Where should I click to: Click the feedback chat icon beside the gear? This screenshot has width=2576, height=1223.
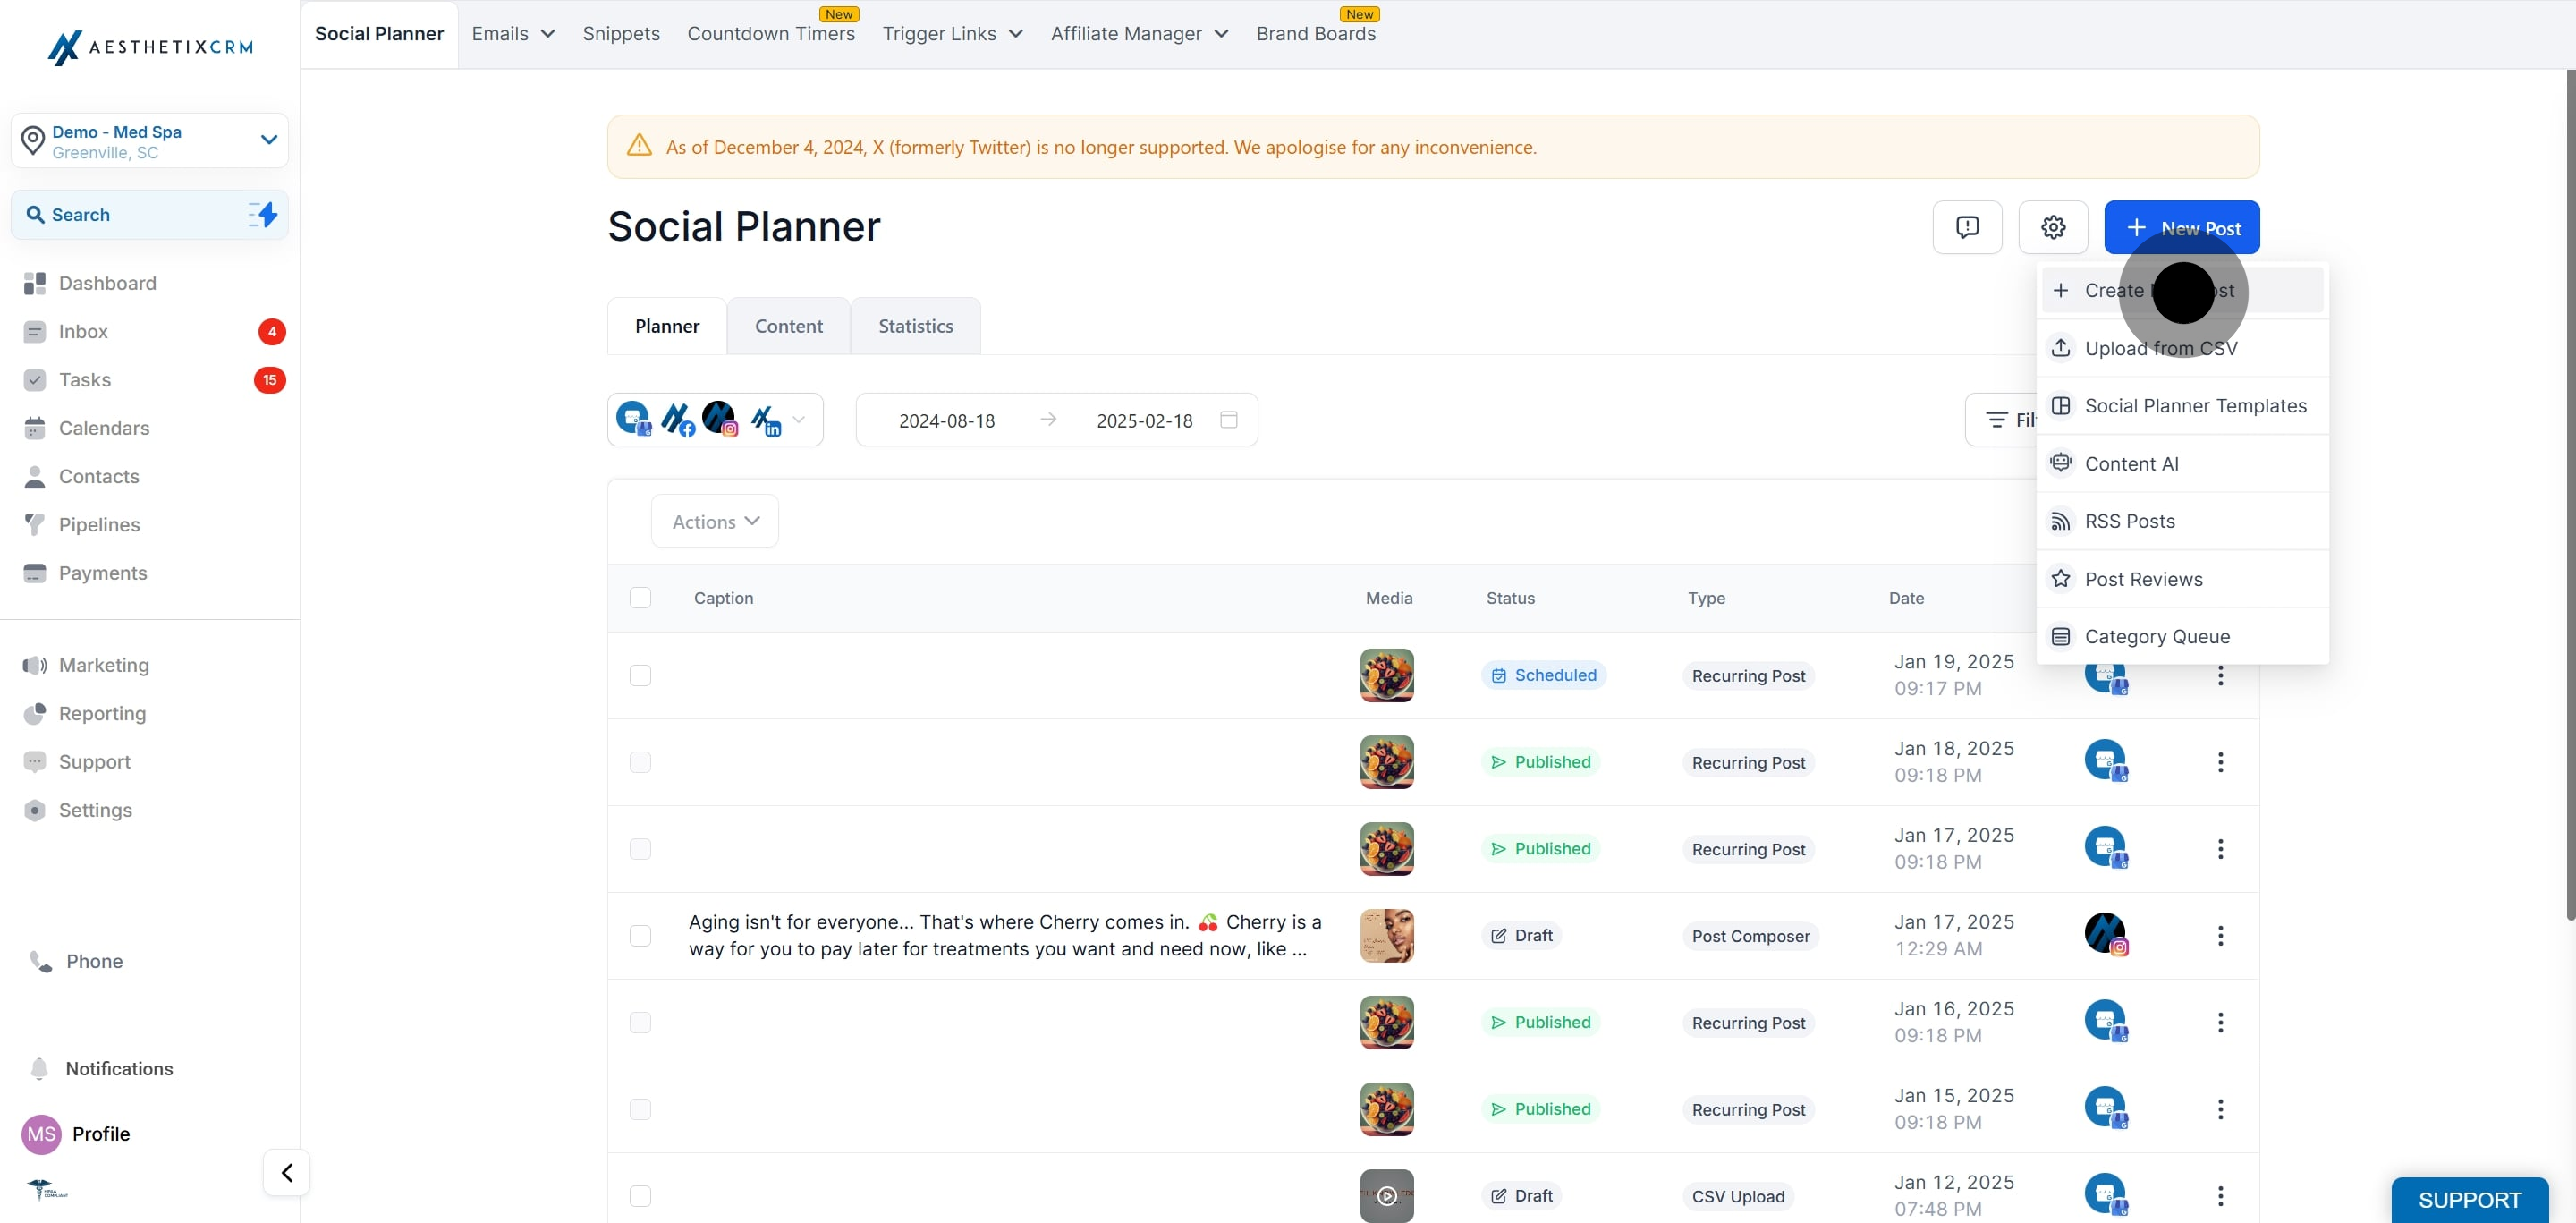pos(1967,227)
